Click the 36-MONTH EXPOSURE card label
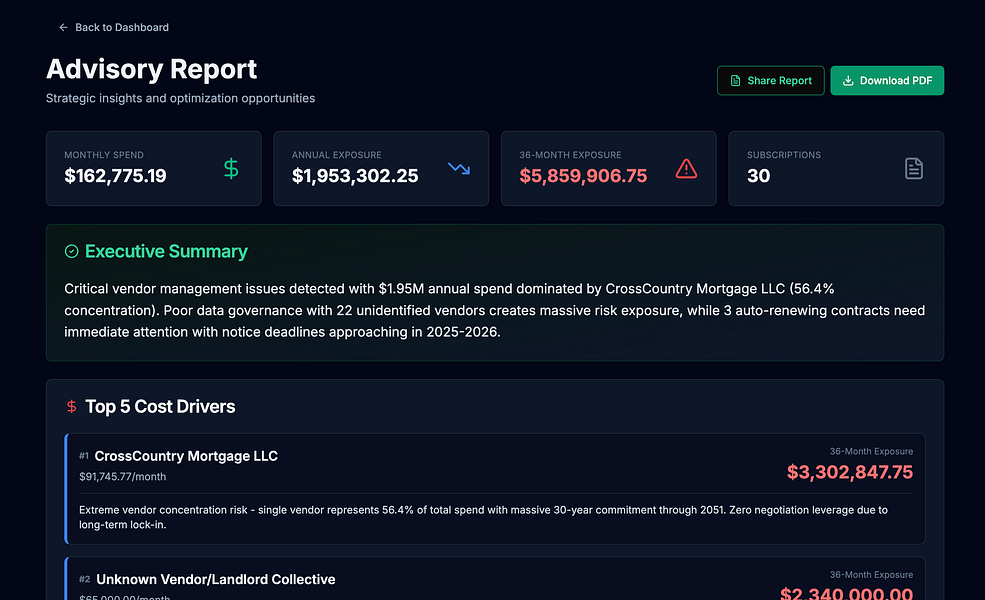Screen dimensions: 985x600 click(570, 155)
